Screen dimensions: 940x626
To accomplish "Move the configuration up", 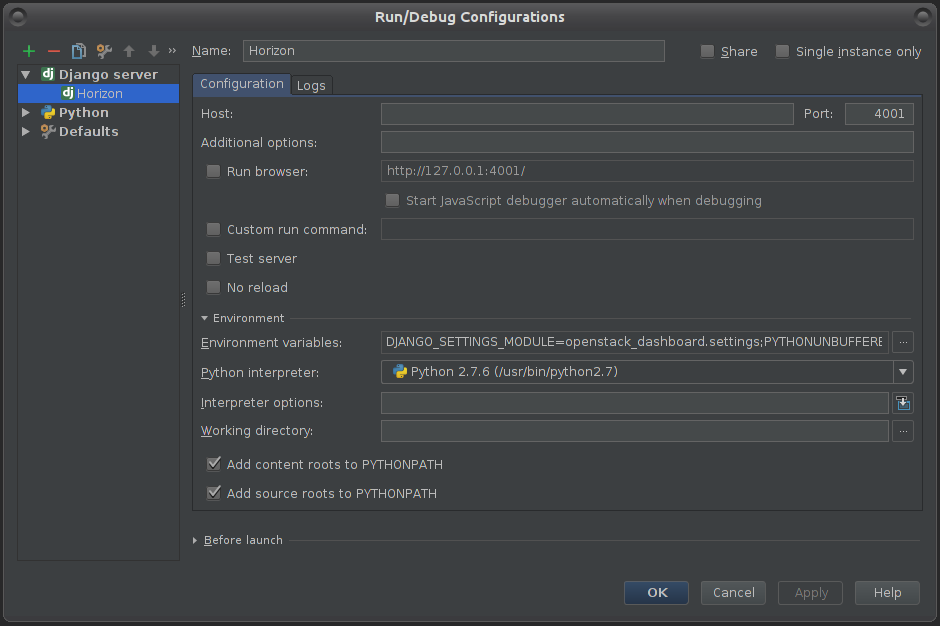I will point(129,51).
